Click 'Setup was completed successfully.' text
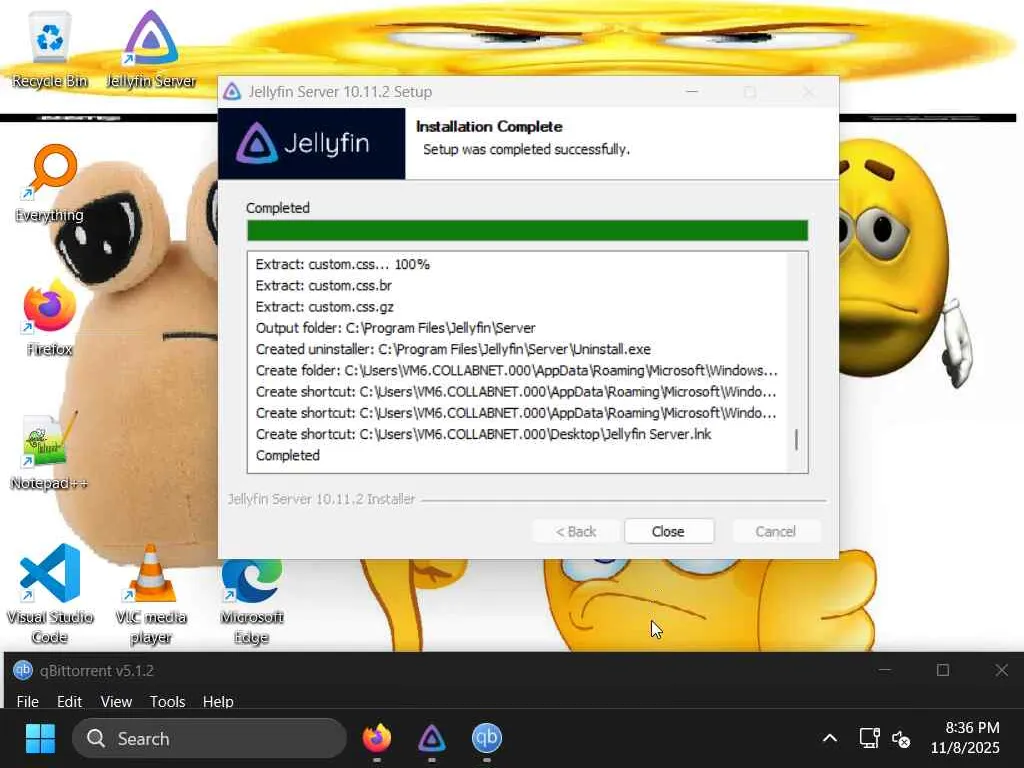This screenshot has width=1024, height=768. [x=526, y=150]
